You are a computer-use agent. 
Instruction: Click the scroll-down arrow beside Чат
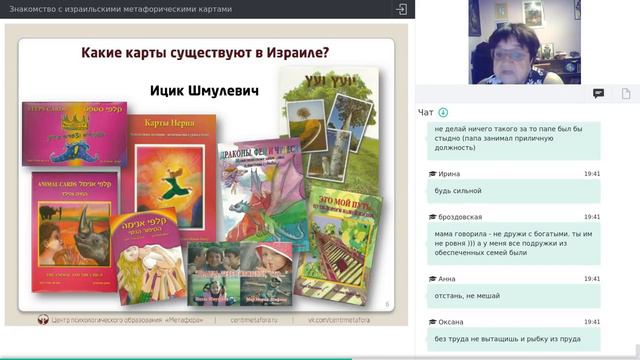coord(443,112)
